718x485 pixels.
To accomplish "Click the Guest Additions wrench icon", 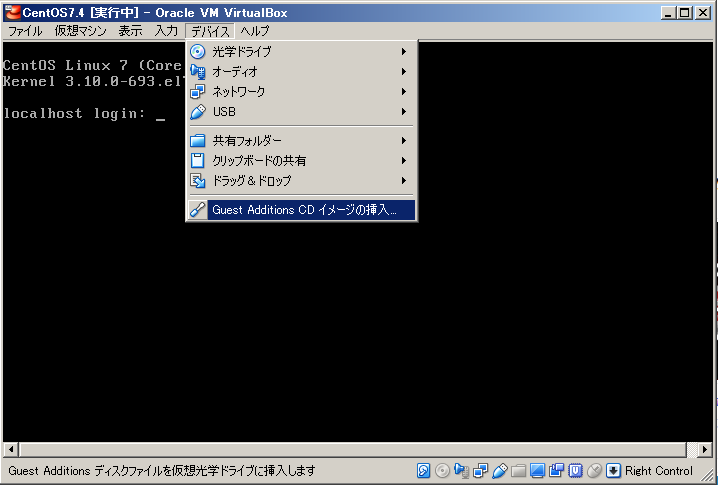I will (197, 210).
